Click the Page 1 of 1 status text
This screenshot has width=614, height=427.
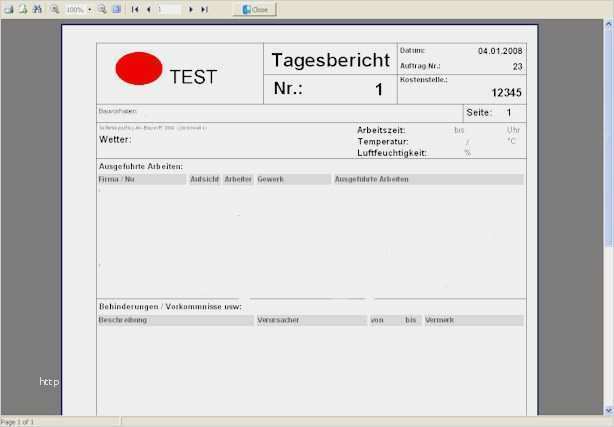(17, 422)
